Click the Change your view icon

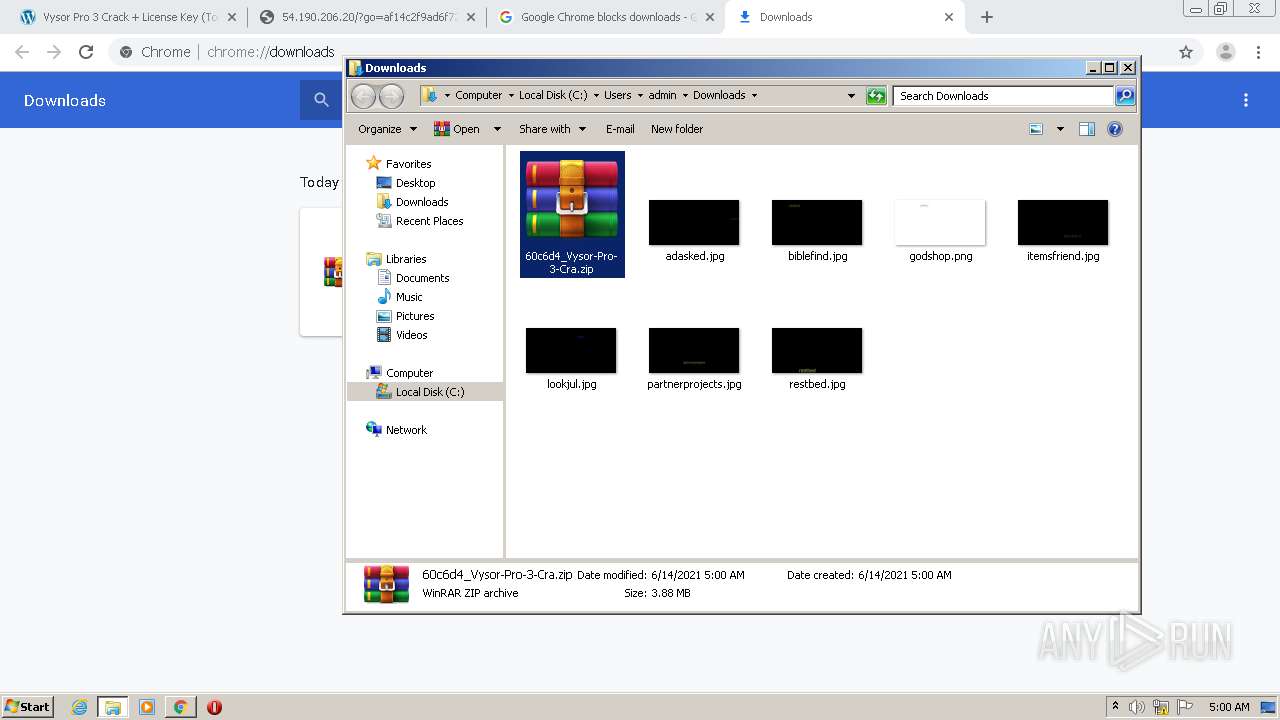pyautogui.click(x=1036, y=129)
